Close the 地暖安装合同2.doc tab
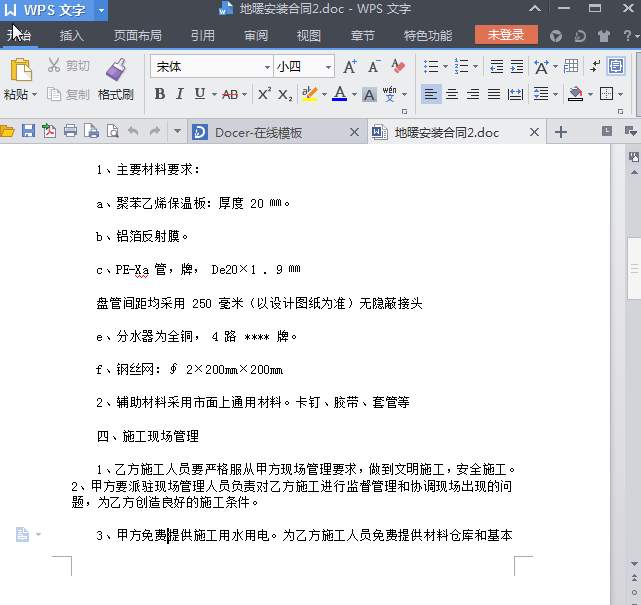Viewport: 641px width, 605px height. tap(534, 132)
